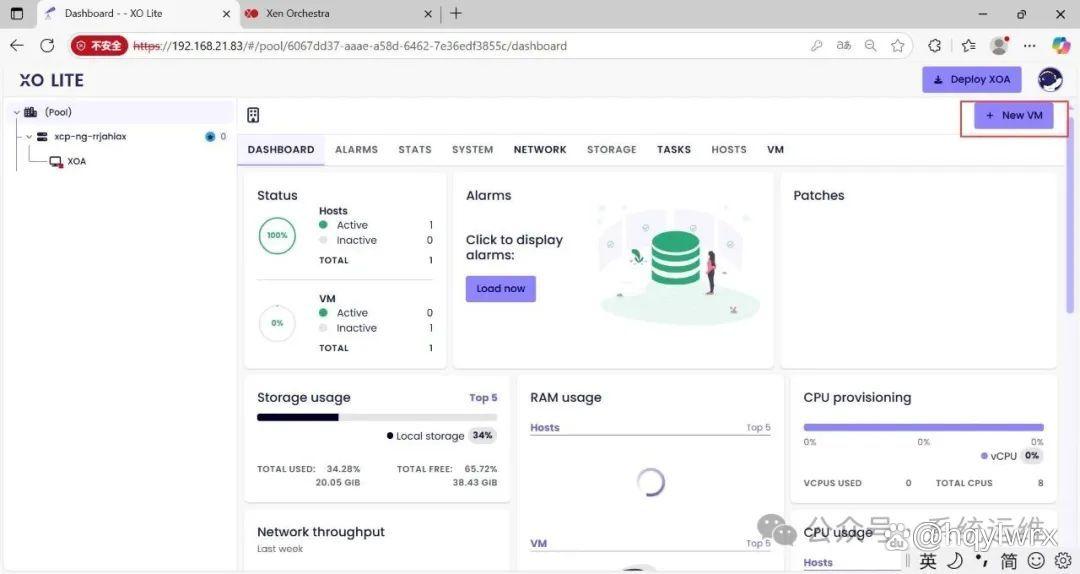Open the saved passwords key icon
The height and width of the screenshot is (574, 1080).
(816, 45)
